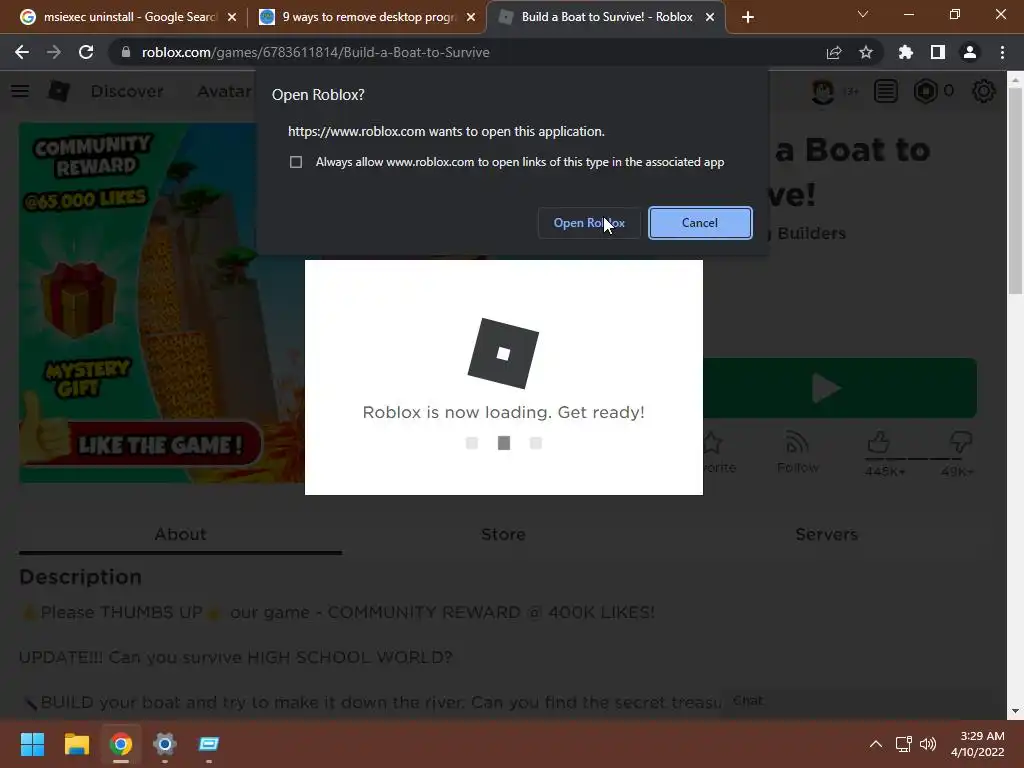This screenshot has height=768, width=1024.
Task: Click the Roblox user avatar headshot
Action: pos(823,91)
